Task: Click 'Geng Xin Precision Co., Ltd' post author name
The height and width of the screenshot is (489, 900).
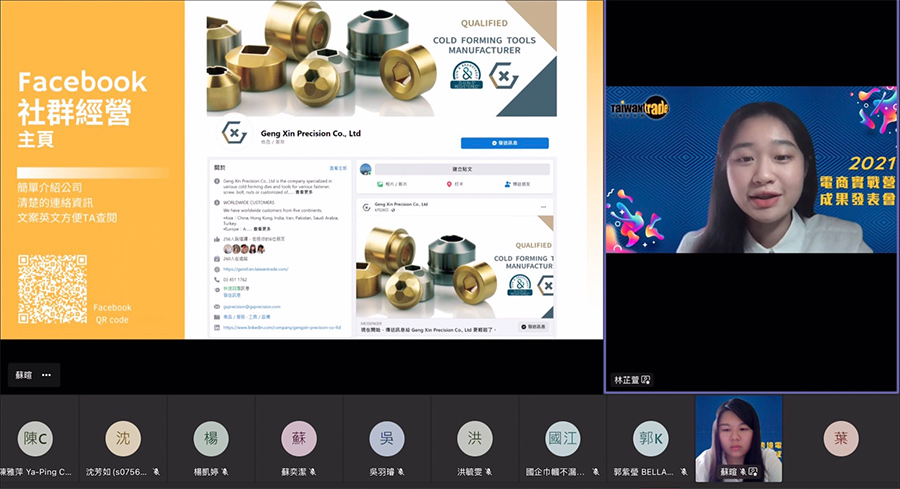Action: point(401,204)
